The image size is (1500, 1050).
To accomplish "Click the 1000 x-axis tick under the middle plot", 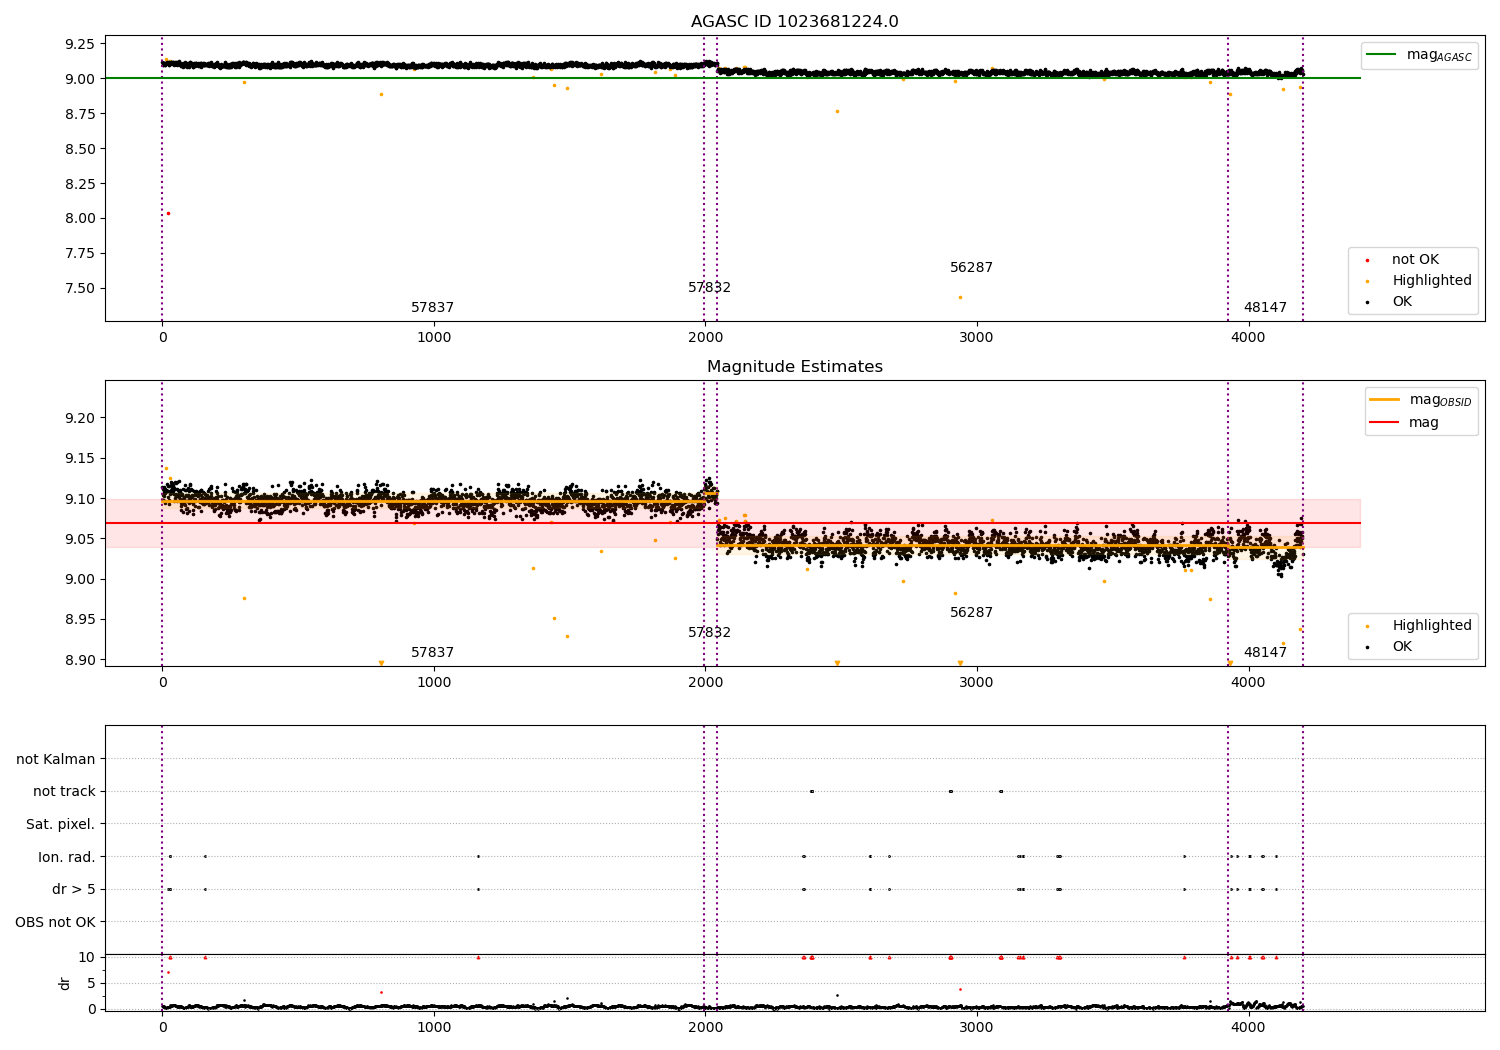I will [x=433, y=683].
